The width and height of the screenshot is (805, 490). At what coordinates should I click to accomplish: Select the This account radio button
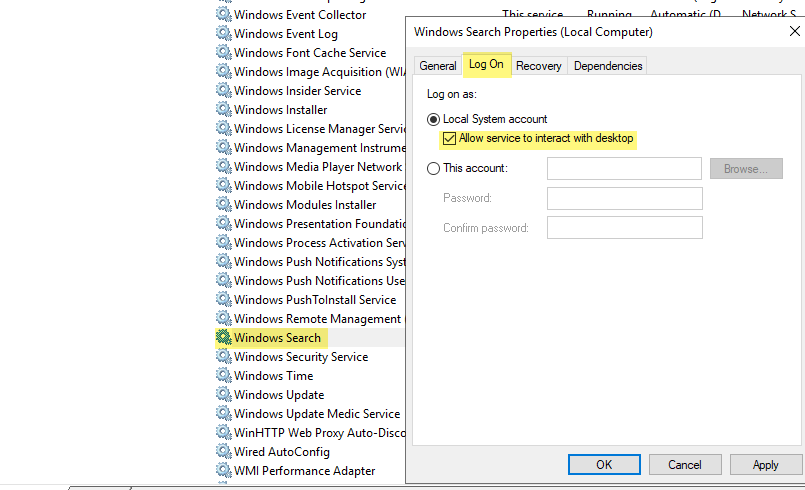433,168
